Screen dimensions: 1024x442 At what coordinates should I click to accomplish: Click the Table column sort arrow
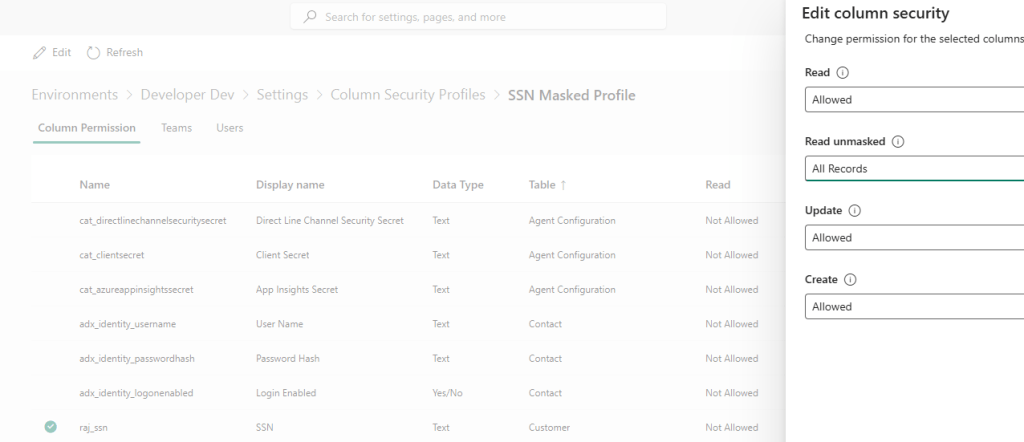click(562, 185)
